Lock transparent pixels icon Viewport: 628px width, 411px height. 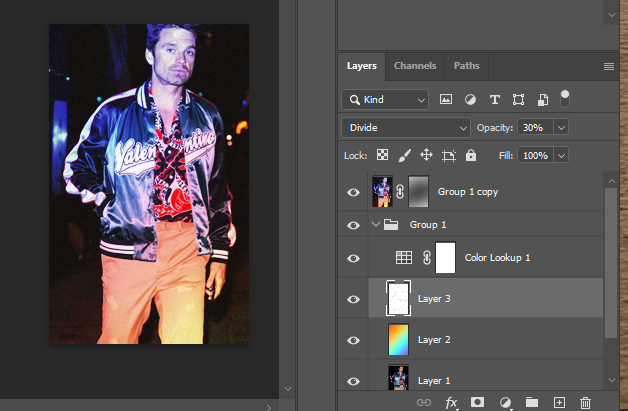[382, 155]
